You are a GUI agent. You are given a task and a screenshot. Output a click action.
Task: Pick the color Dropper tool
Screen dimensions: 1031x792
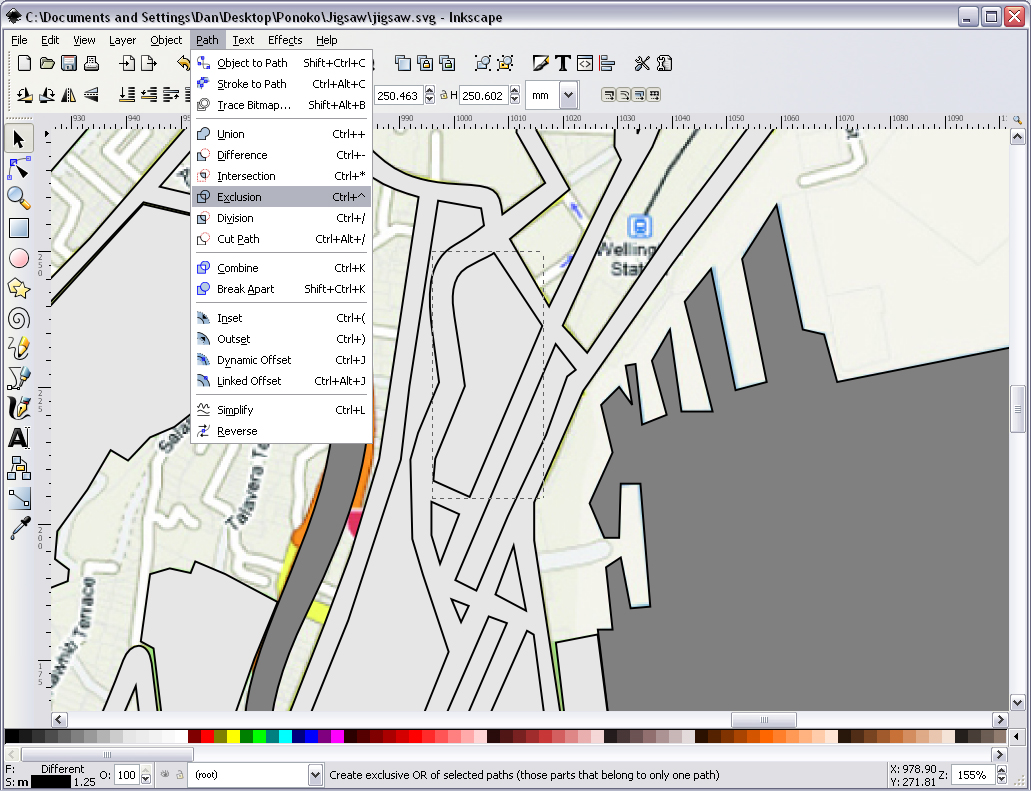pyautogui.click(x=19, y=528)
